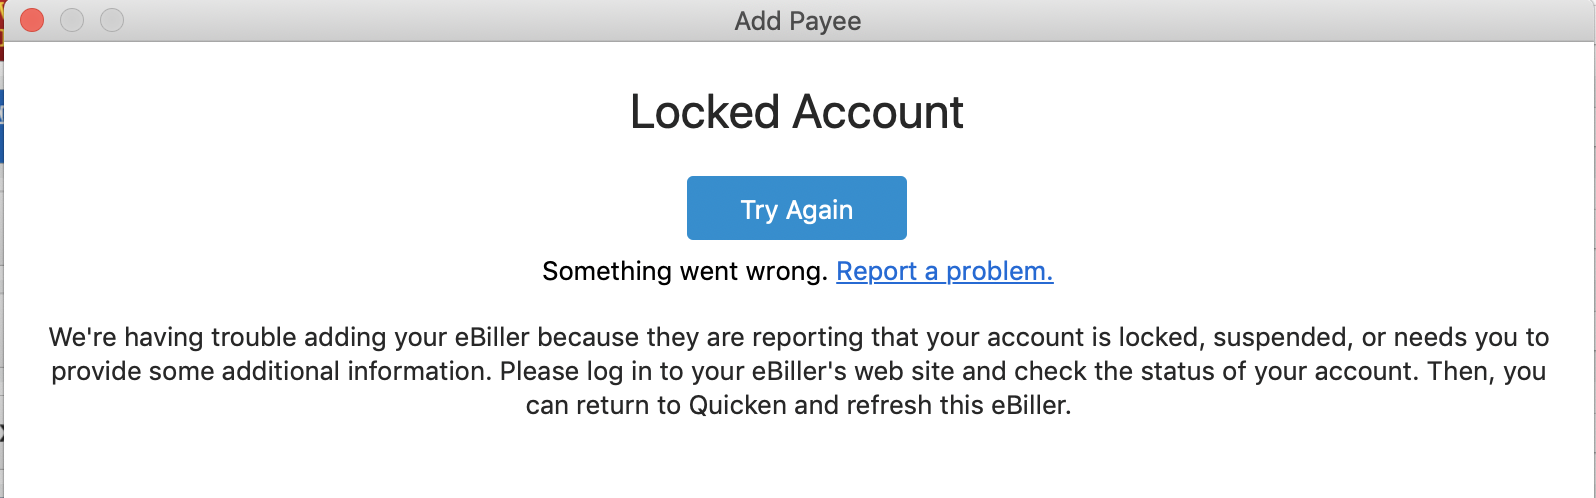Click the blue Try Again button
The width and height of the screenshot is (1596, 498).
click(796, 208)
